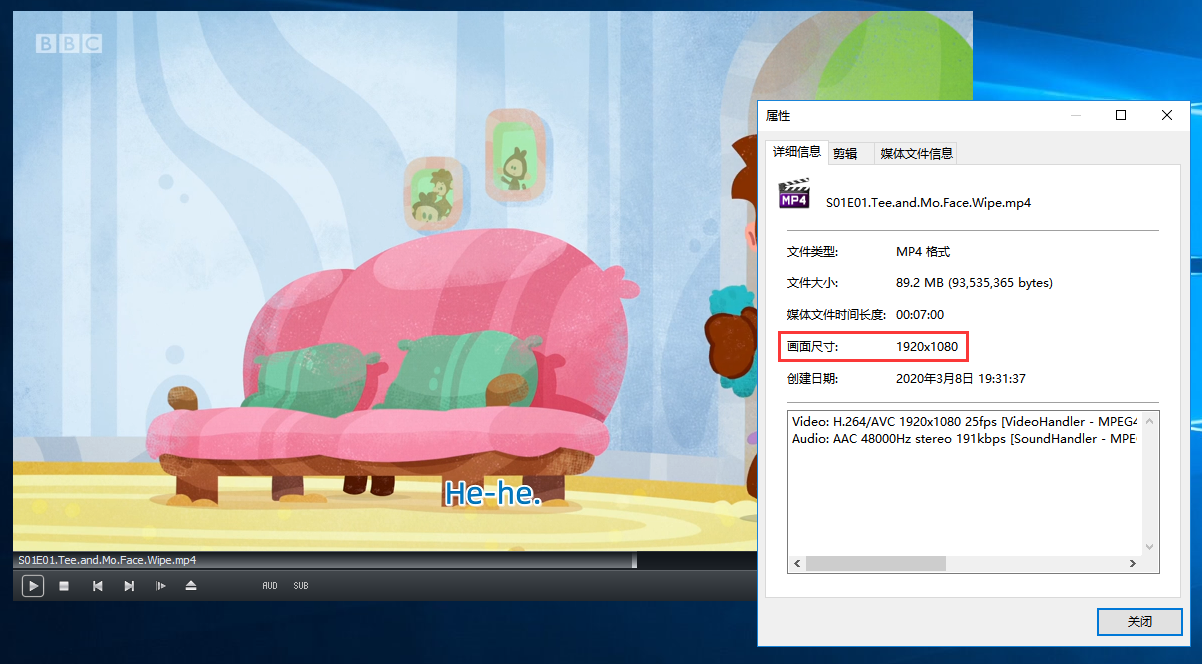Click the filename in player status bar
Viewport: 1202px width, 664px height.
[107, 560]
